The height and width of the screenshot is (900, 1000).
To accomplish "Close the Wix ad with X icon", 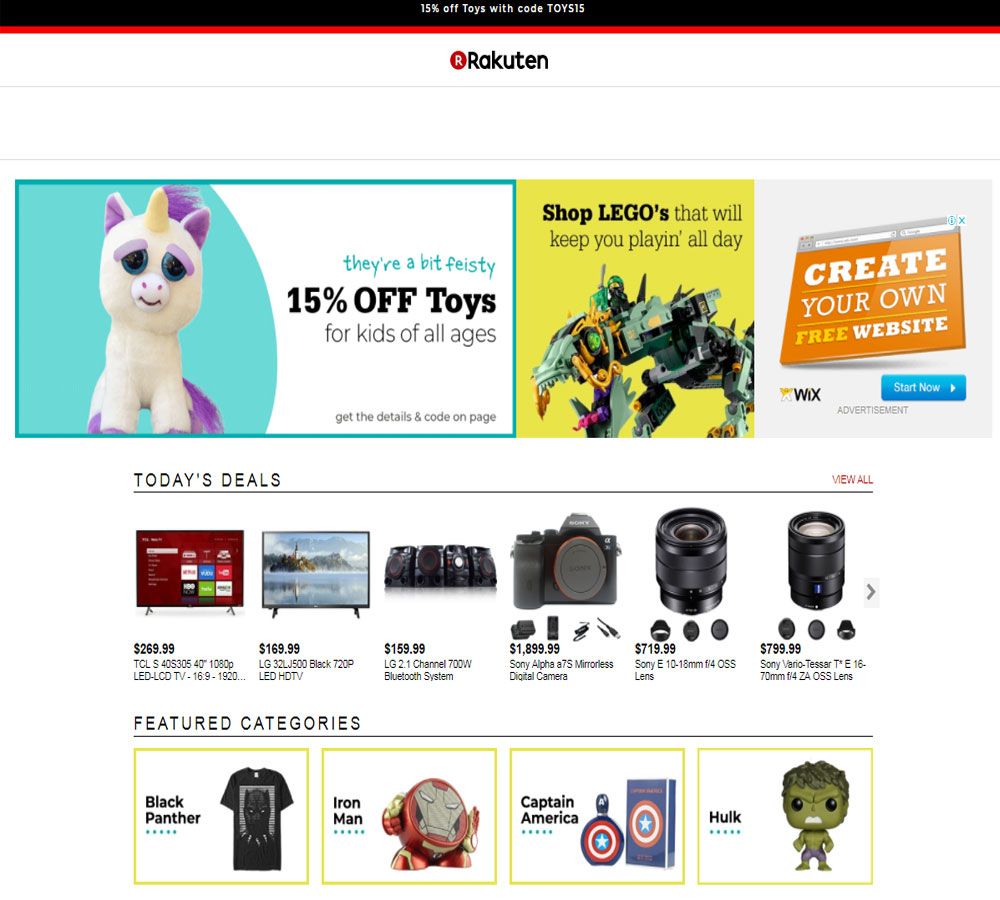I will [962, 221].
